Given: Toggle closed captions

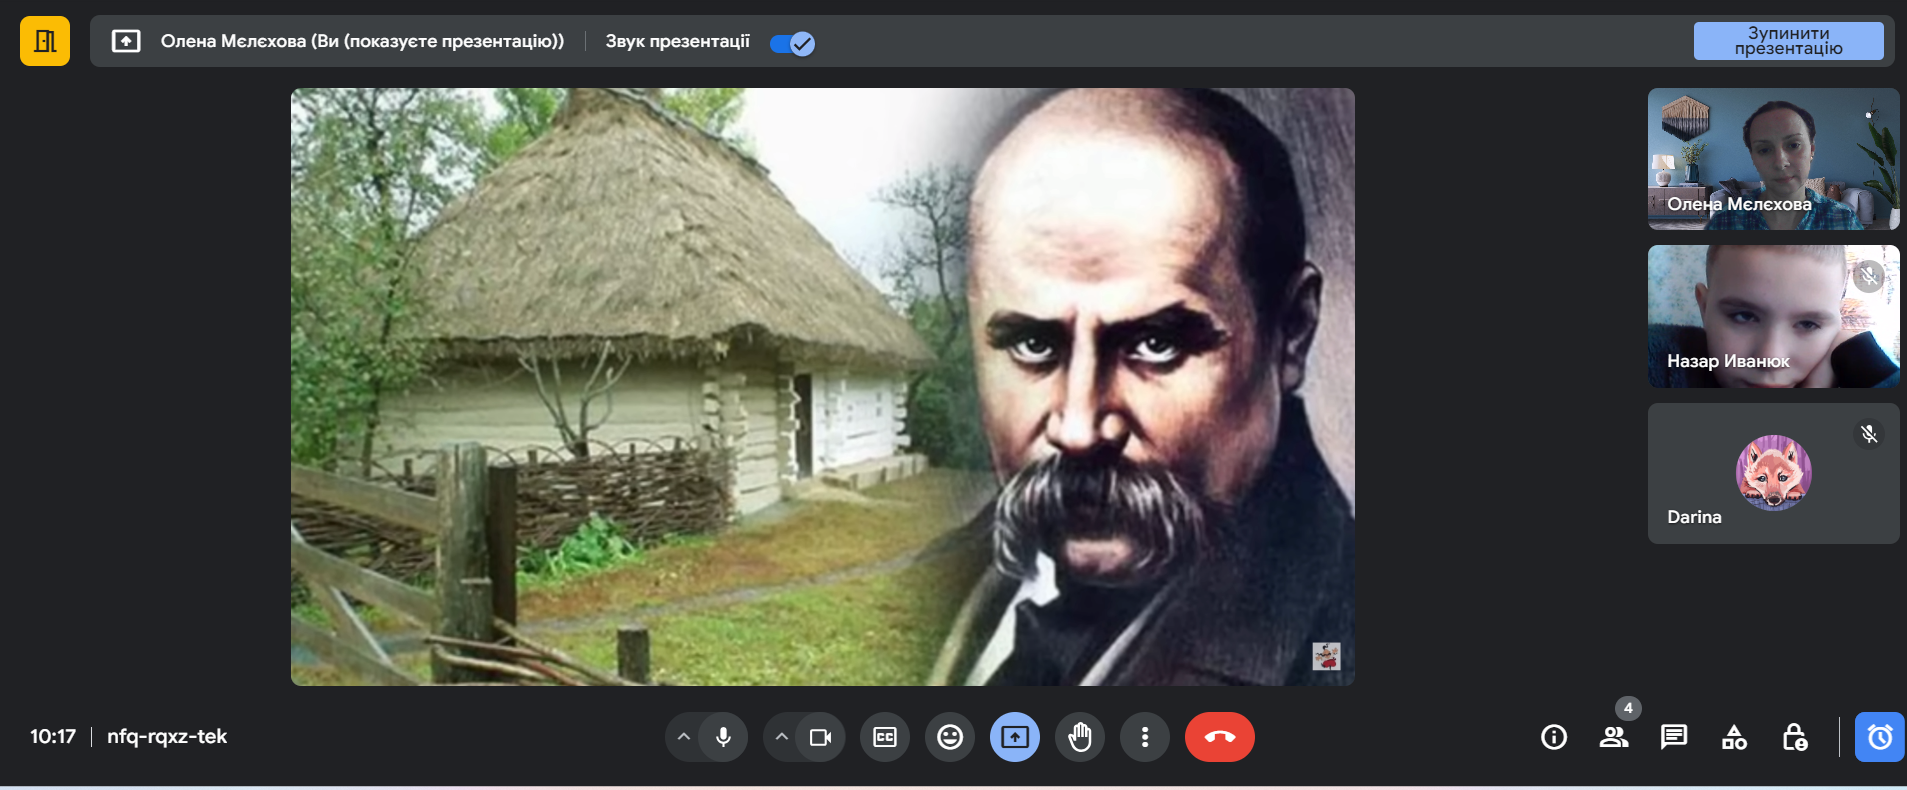Looking at the screenshot, I should point(885,737).
